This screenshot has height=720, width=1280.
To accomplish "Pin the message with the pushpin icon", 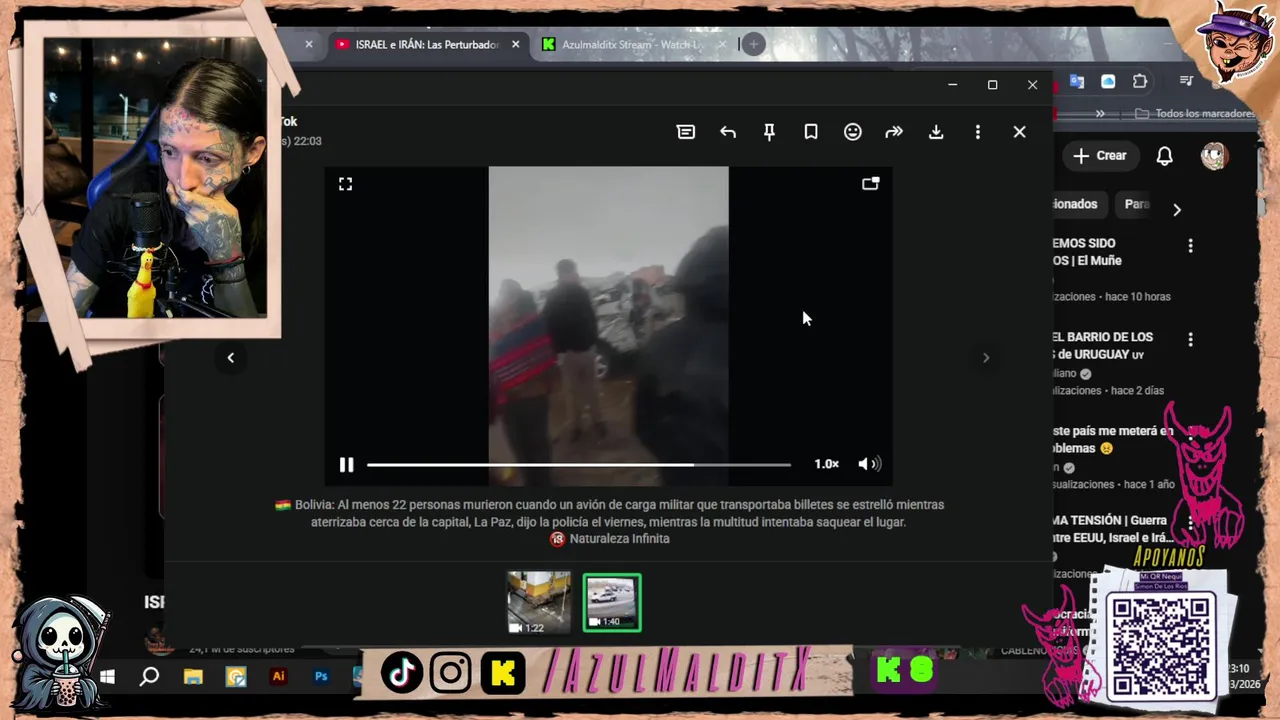I will click(769, 132).
